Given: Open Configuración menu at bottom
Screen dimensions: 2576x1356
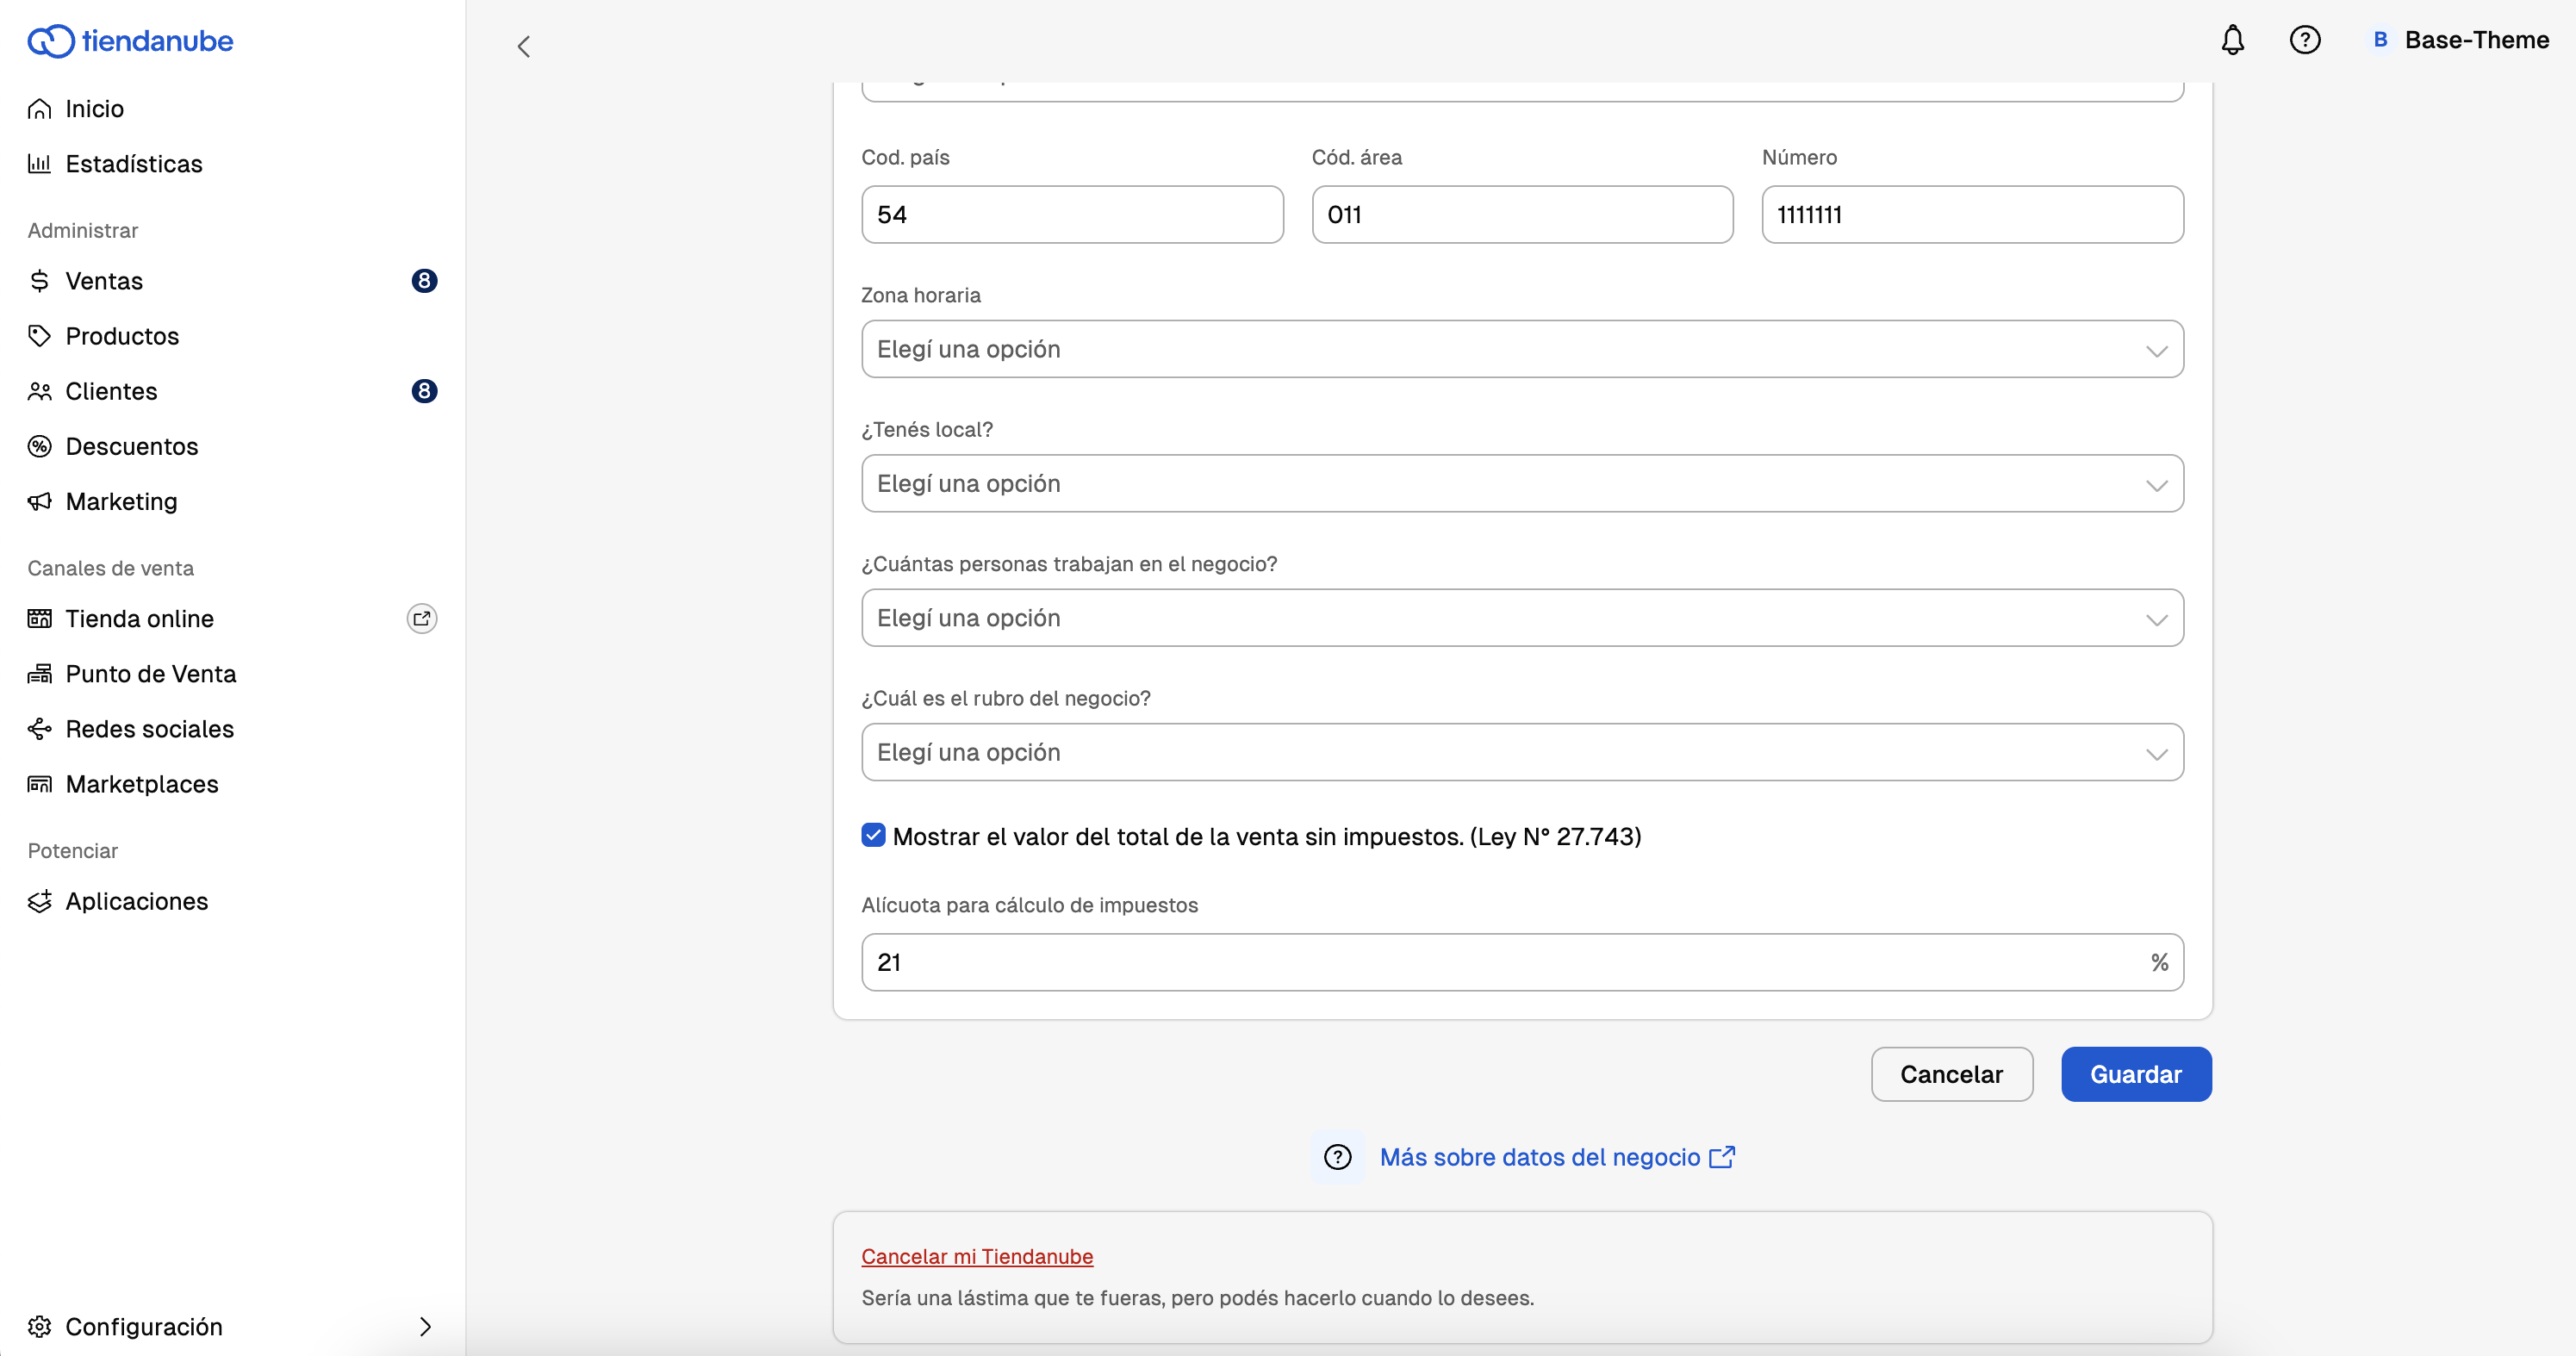Looking at the screenshot, I should (144, 1326).
